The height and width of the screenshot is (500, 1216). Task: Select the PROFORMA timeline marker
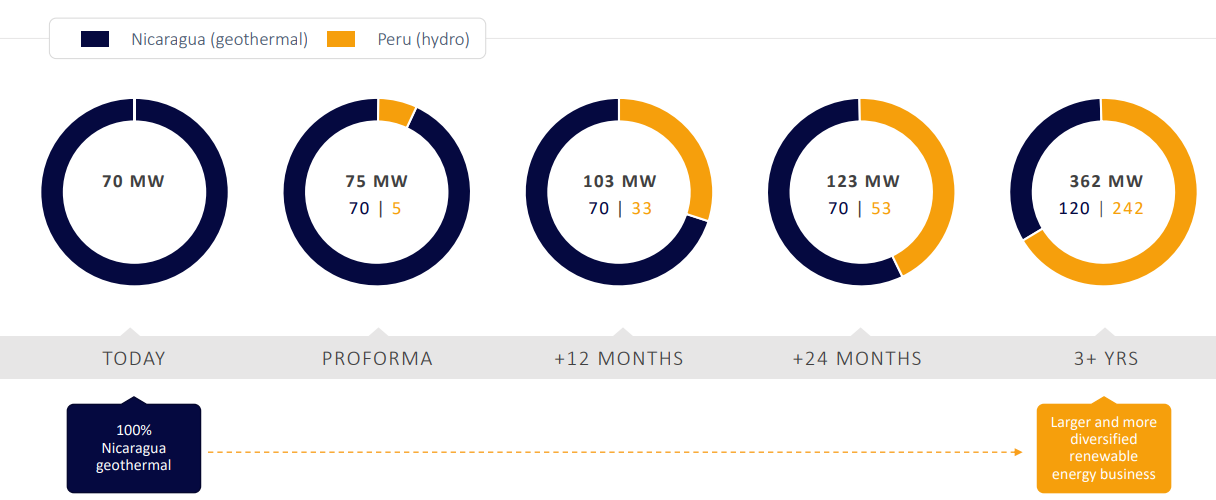tap(377, 358)
